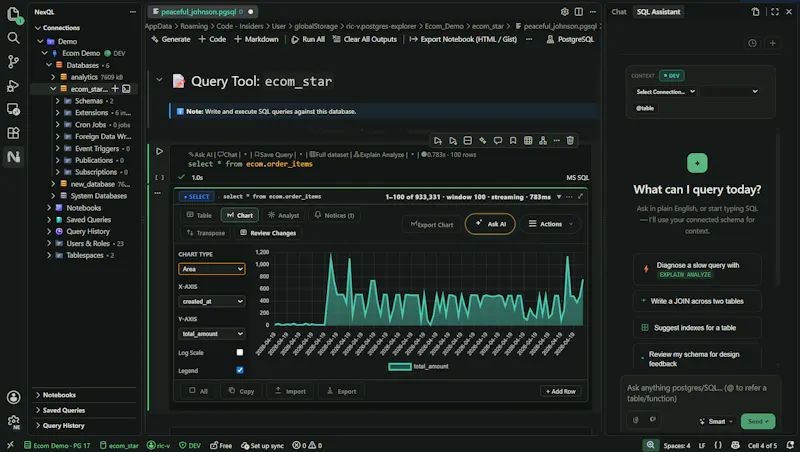Run the select query cell
Screen dimensions: 800x452
point(159,152)
